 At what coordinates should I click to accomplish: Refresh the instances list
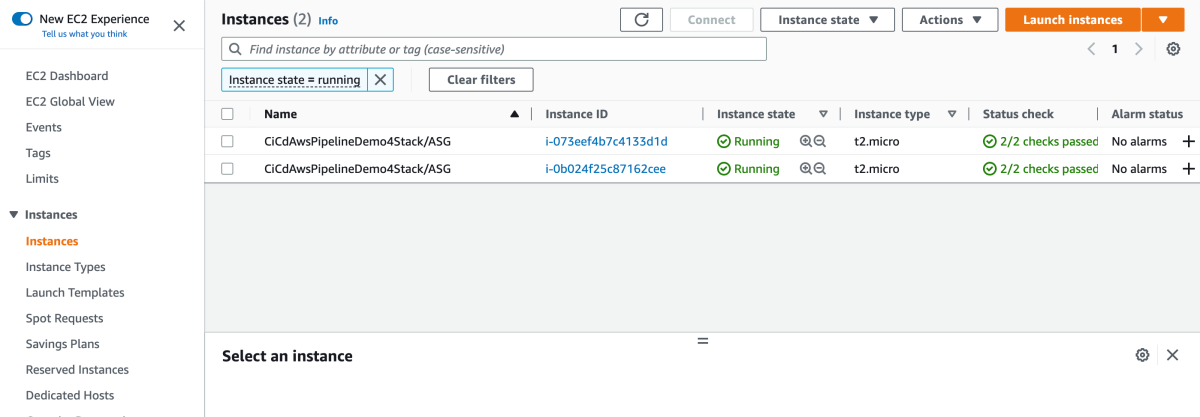(x=641, y=20)
